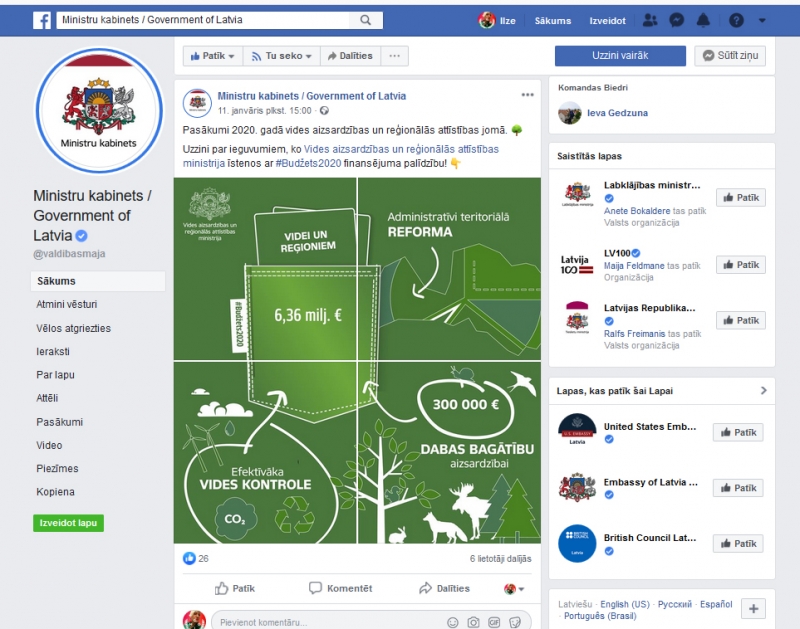The width and height of the screenshot is (800, 629).
Task: Open the Tu seko follow dropdown
Action: (x=282, y=56)
